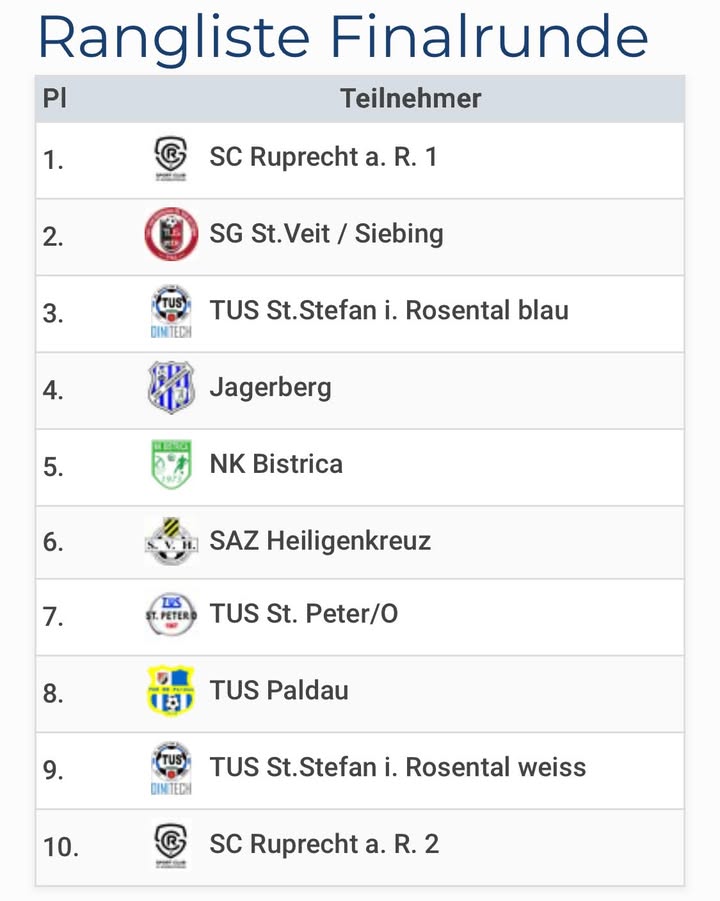Click the TUS St.Stefan blau team logo

click(170, 311)
